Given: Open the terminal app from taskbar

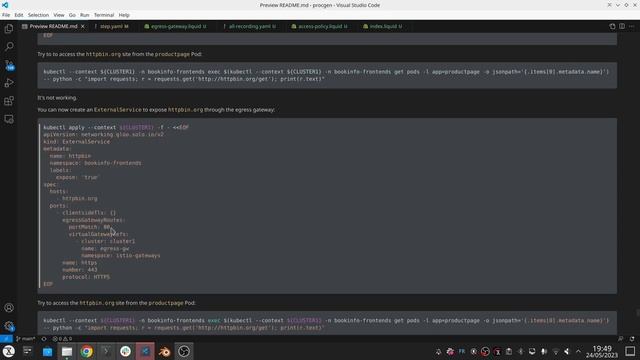Looking at the screenshot, I should coord(106,351).
